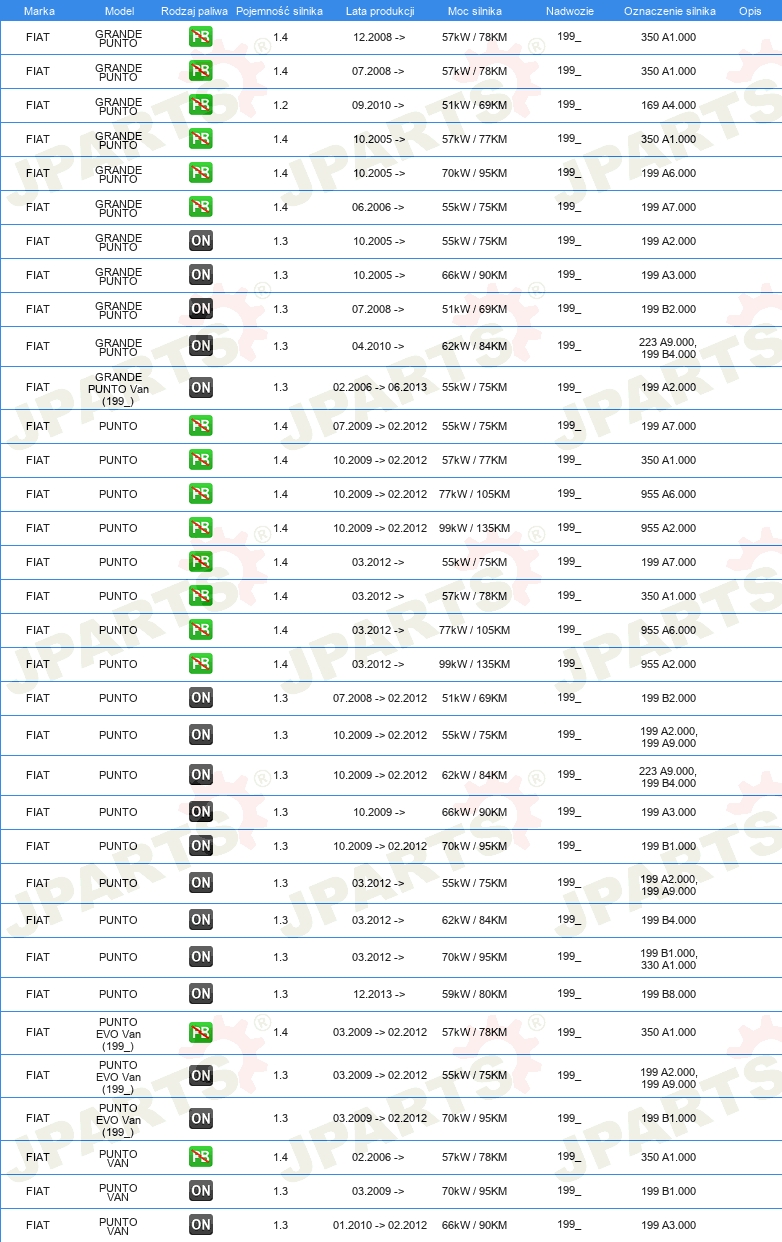This screenshot has width=782, height=1242.
Task: Click the Model column header
Action: [119, 11]
